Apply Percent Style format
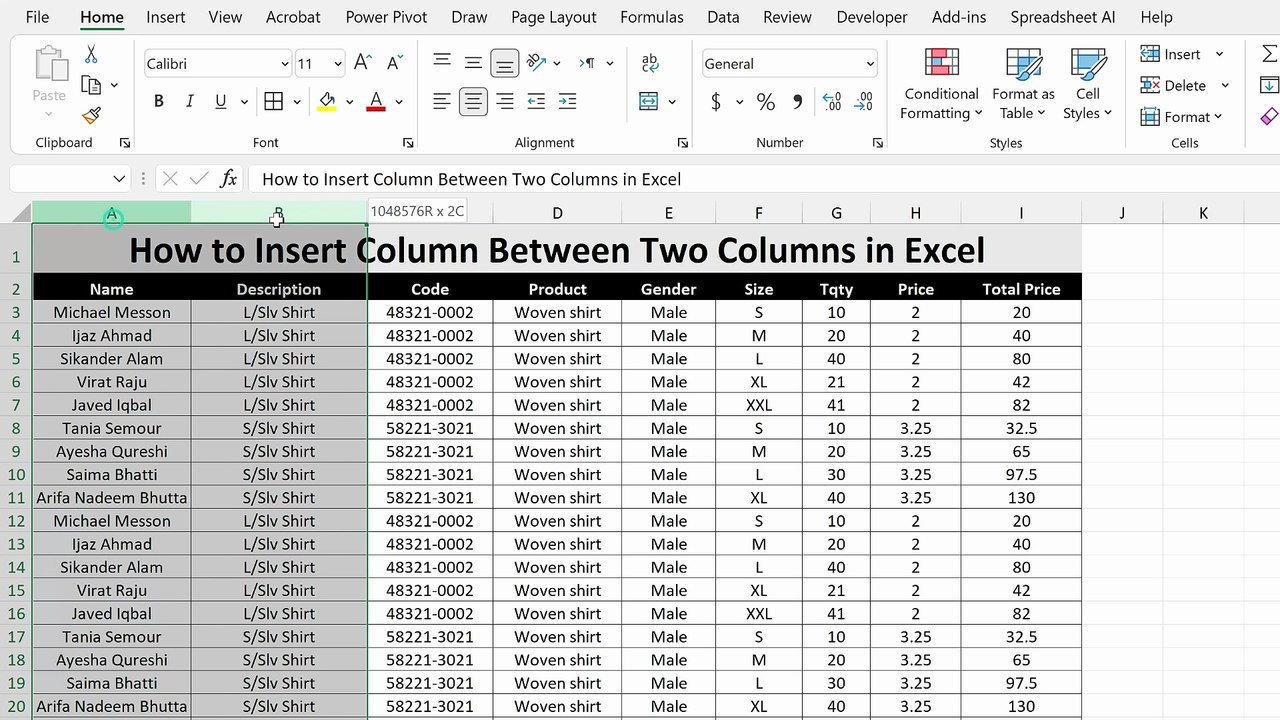The height and width of the screenshot is (720, 1280). point(766,101)
